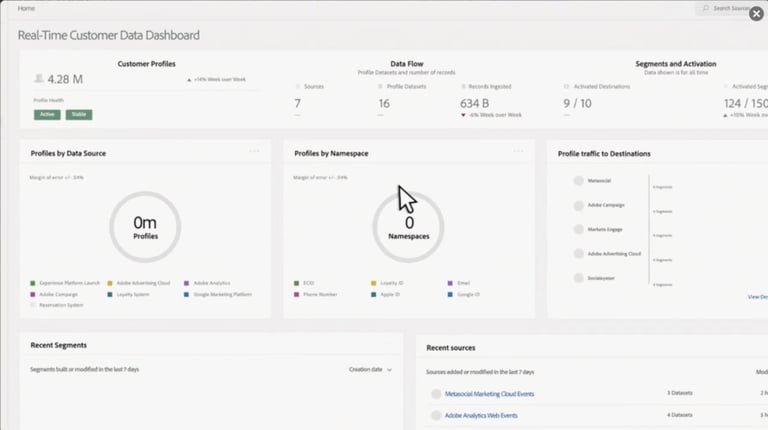Click the Records Ingested metric icon
This screenshot has height=430, width=768.
pyautogui.click(x=463, y=87)
